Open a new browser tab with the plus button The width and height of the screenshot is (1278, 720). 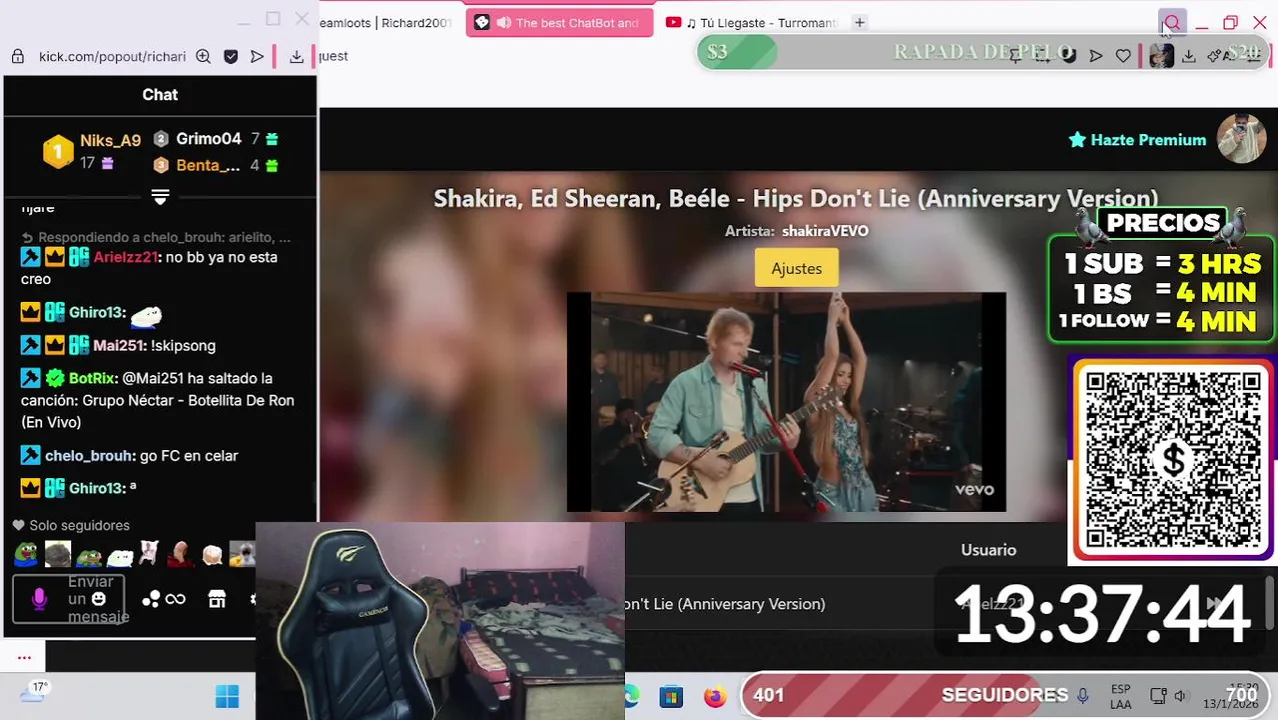click(x=859, y=22)
